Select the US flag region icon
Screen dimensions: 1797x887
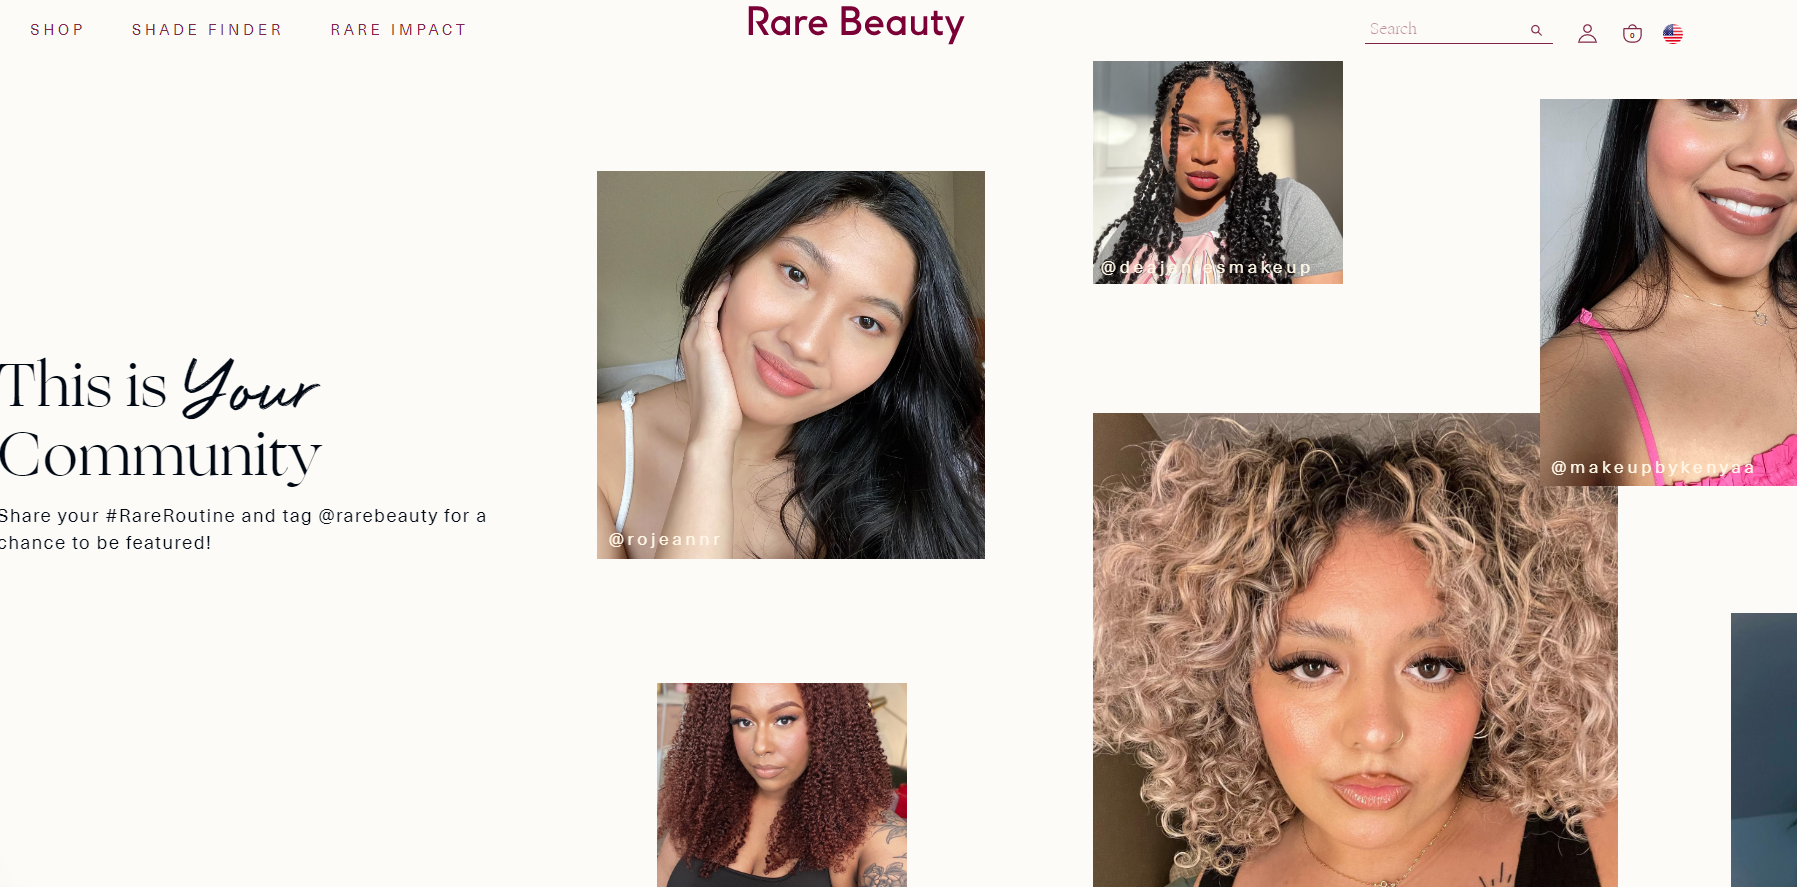1673,34
